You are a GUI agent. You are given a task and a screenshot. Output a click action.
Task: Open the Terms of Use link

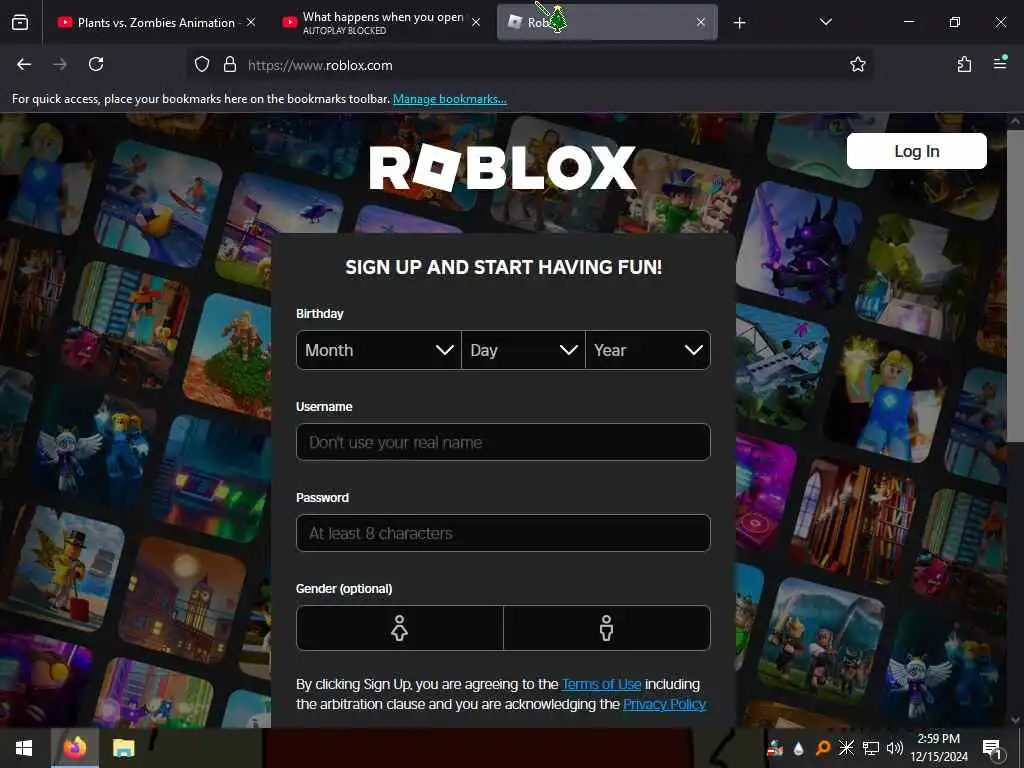pos(601,684)
